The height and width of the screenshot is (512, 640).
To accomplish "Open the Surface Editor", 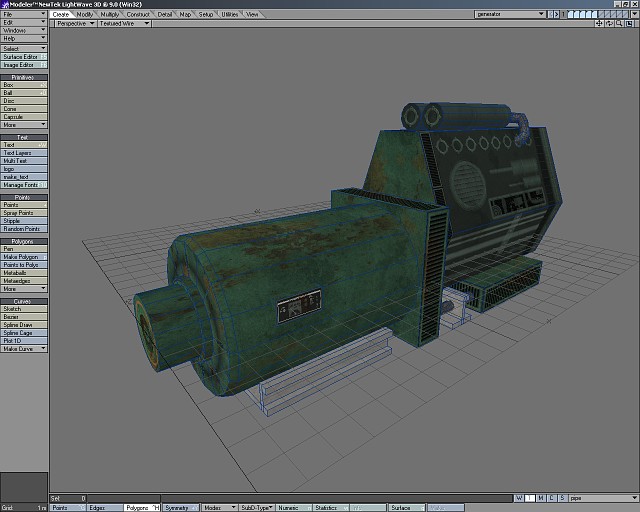I will click(24, 57).
